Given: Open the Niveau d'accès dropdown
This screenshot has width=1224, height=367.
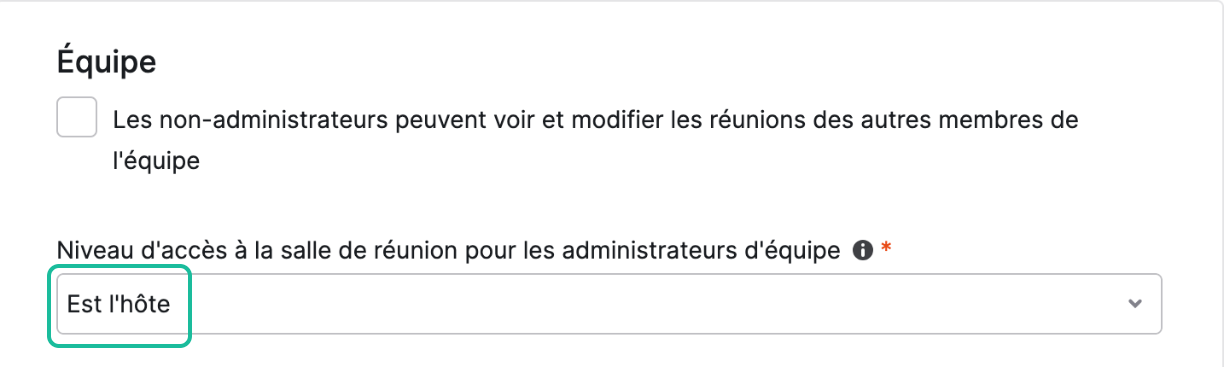Looking at the screenshot, I should (609, 303).
